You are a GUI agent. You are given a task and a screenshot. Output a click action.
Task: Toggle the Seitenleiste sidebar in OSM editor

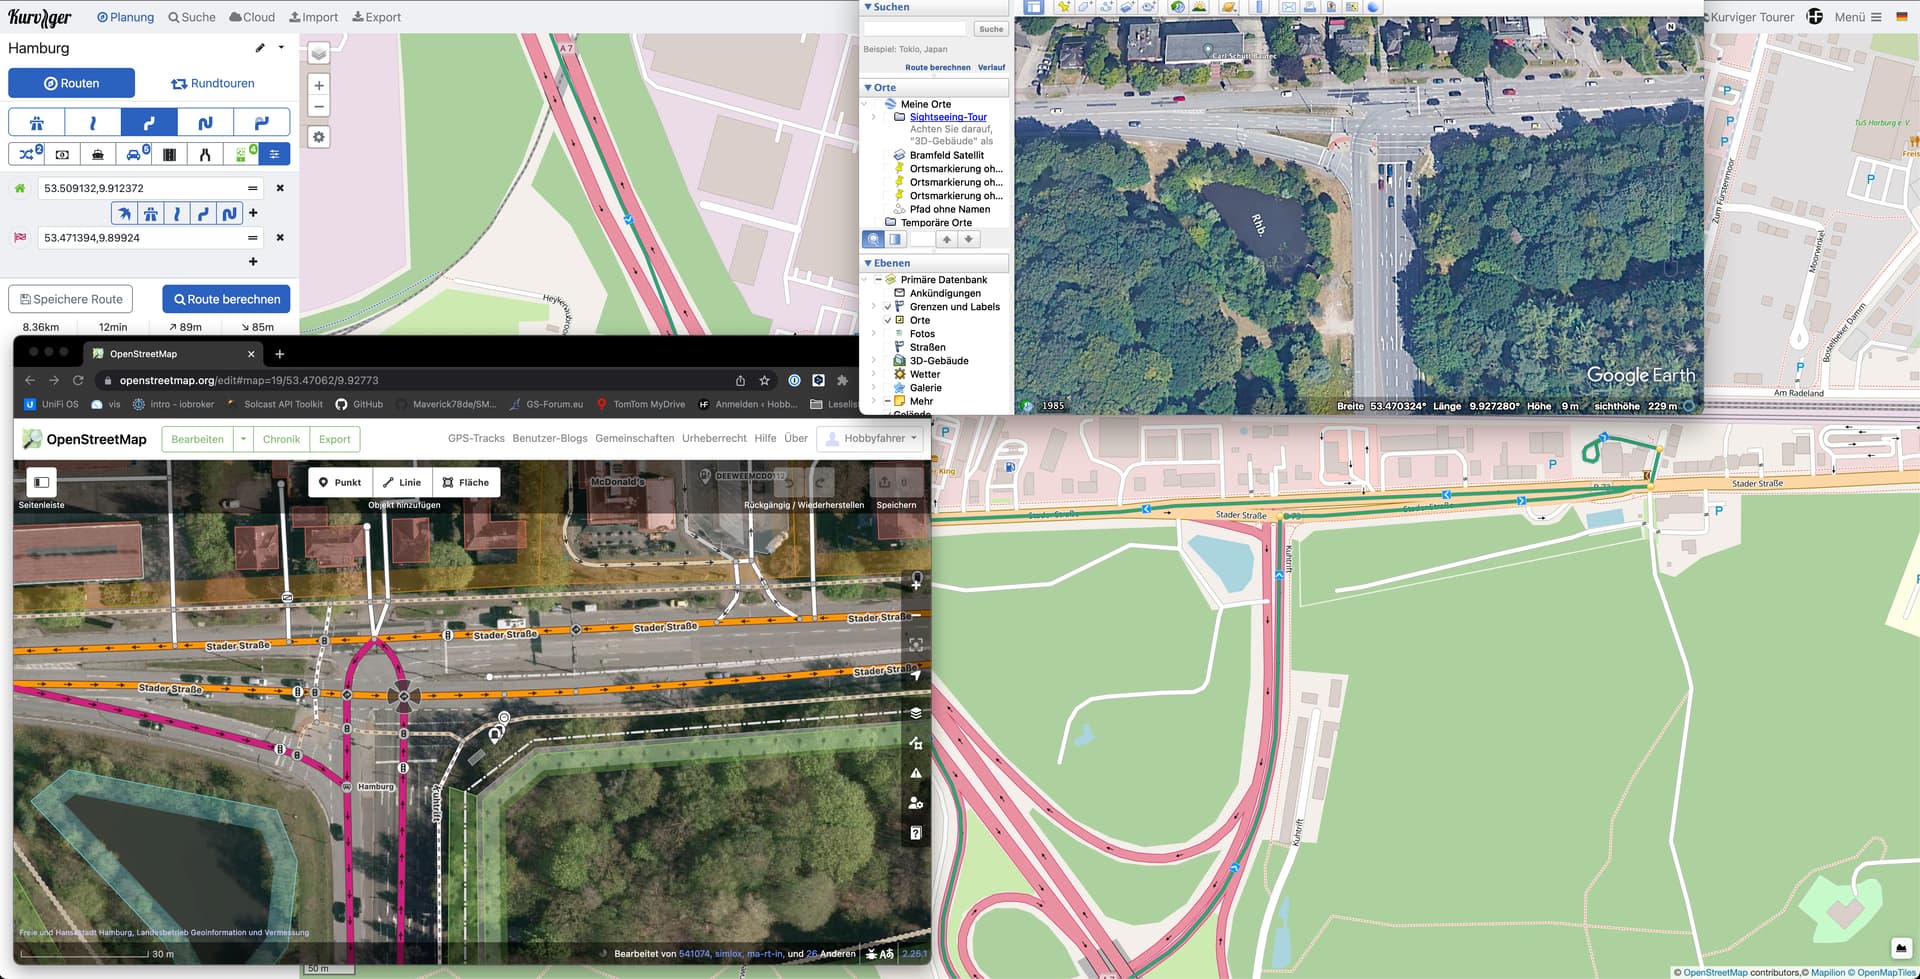tap(41, 482)
